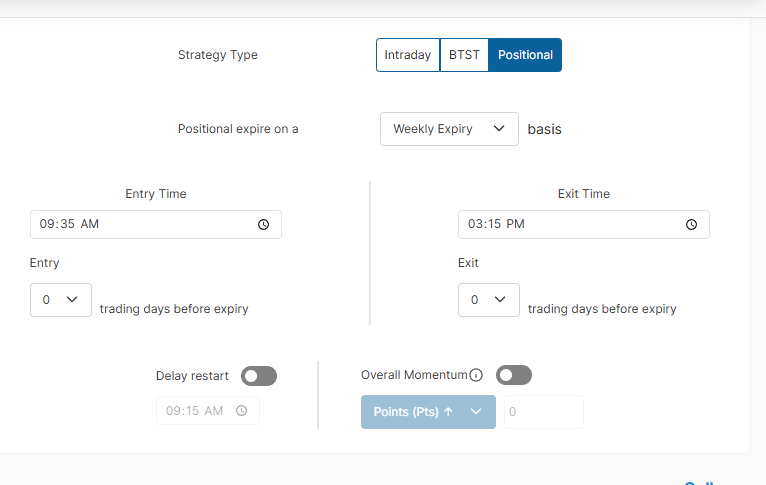
Task: Select the Intraday strategy type
Action: pos(408,55)
